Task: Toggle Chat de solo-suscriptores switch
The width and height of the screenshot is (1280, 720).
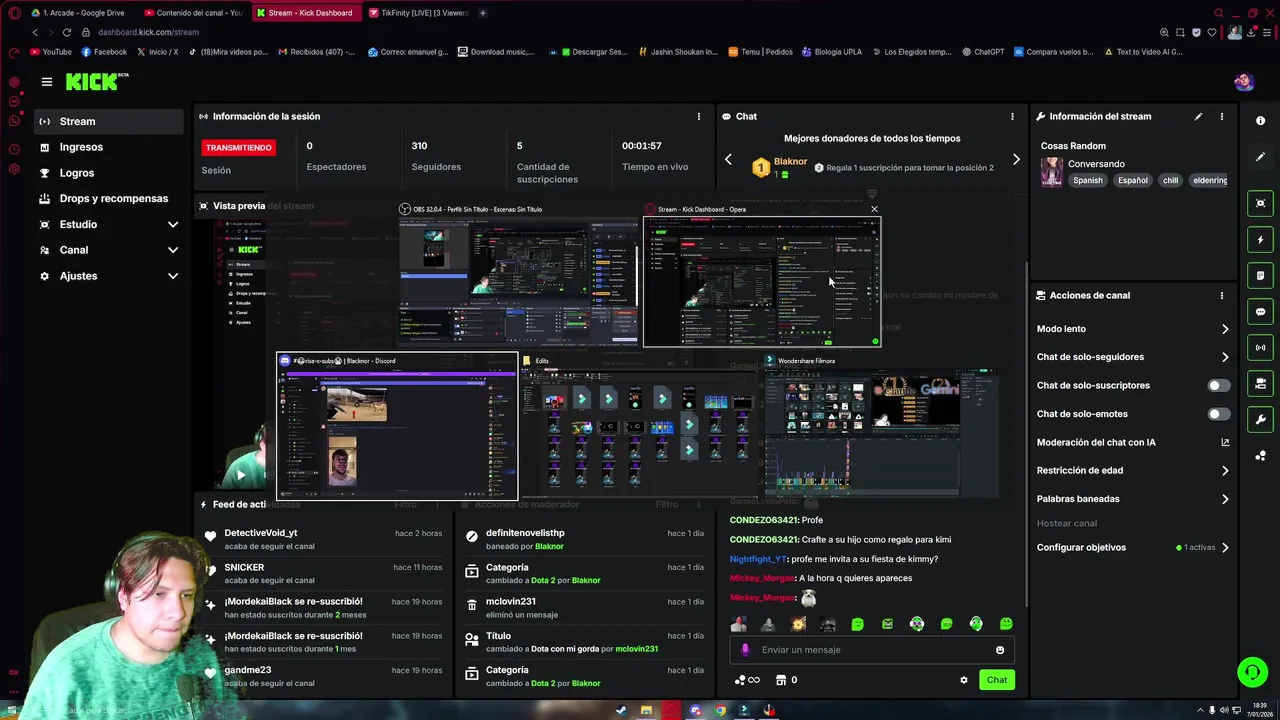Action: click(x=1218, y=386)
